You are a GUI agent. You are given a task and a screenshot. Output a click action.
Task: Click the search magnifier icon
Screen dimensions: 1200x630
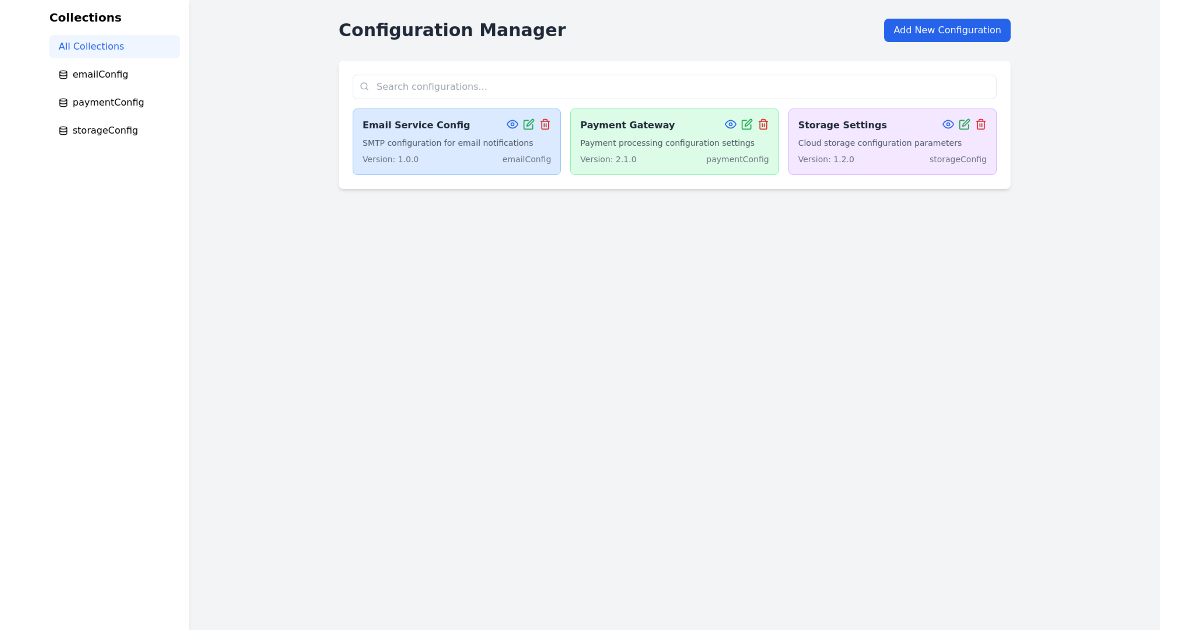363,86
